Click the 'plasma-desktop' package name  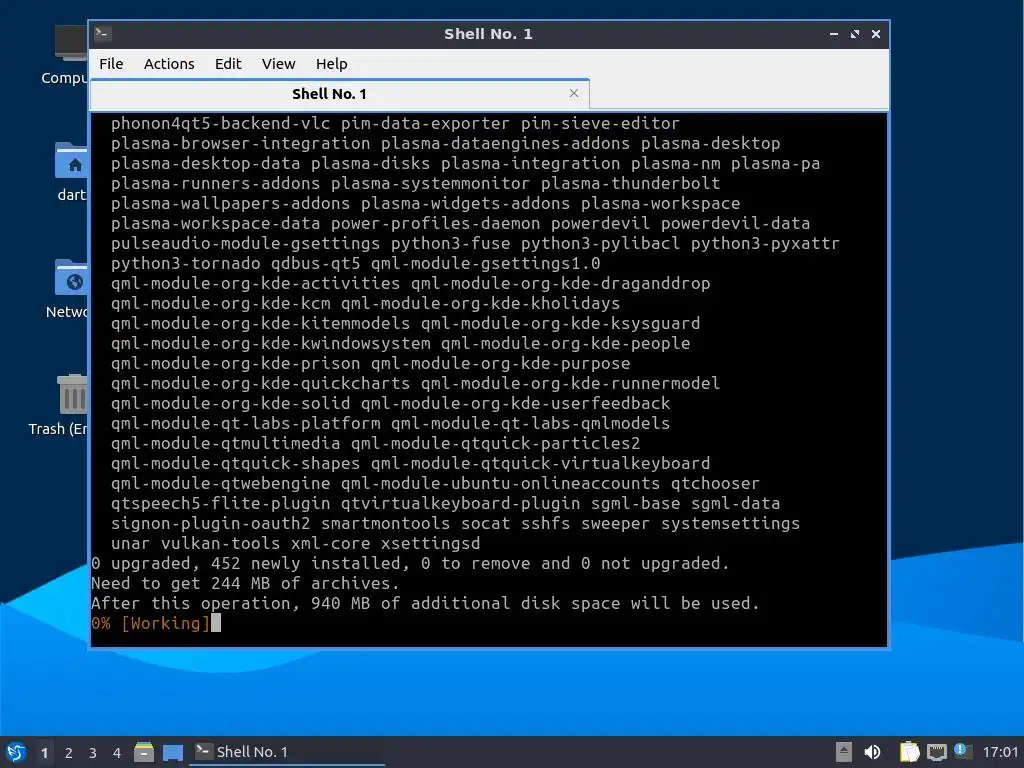[711, 143]
